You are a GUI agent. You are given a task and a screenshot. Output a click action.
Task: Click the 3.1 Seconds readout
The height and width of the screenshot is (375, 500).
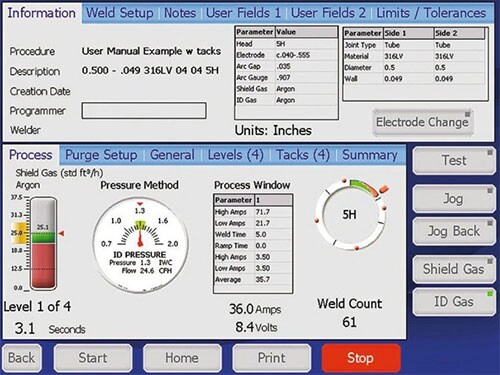pos(50,329)
